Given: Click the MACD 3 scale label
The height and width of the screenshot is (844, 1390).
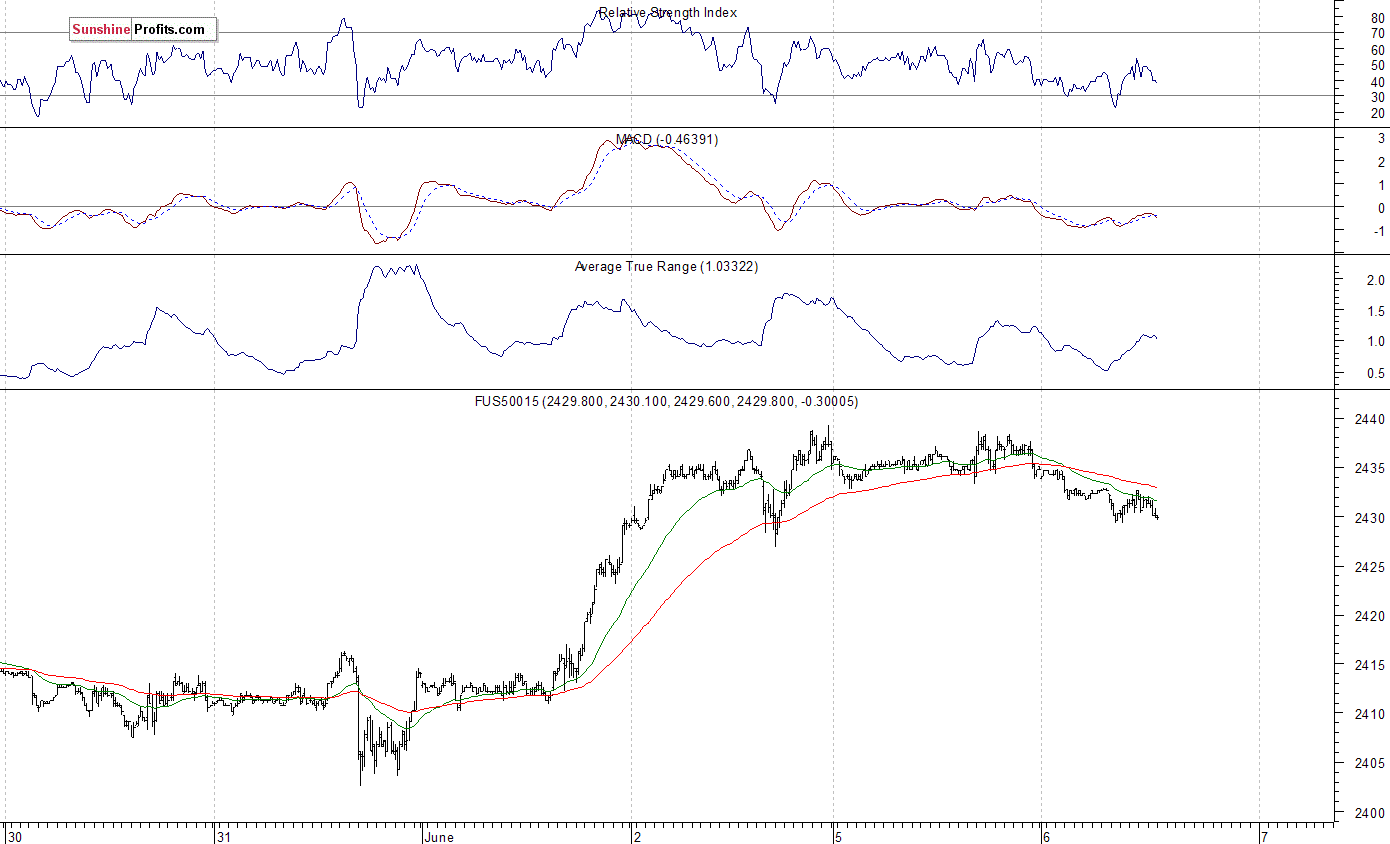Looking at the screenshot, I should coord(1381,140).
